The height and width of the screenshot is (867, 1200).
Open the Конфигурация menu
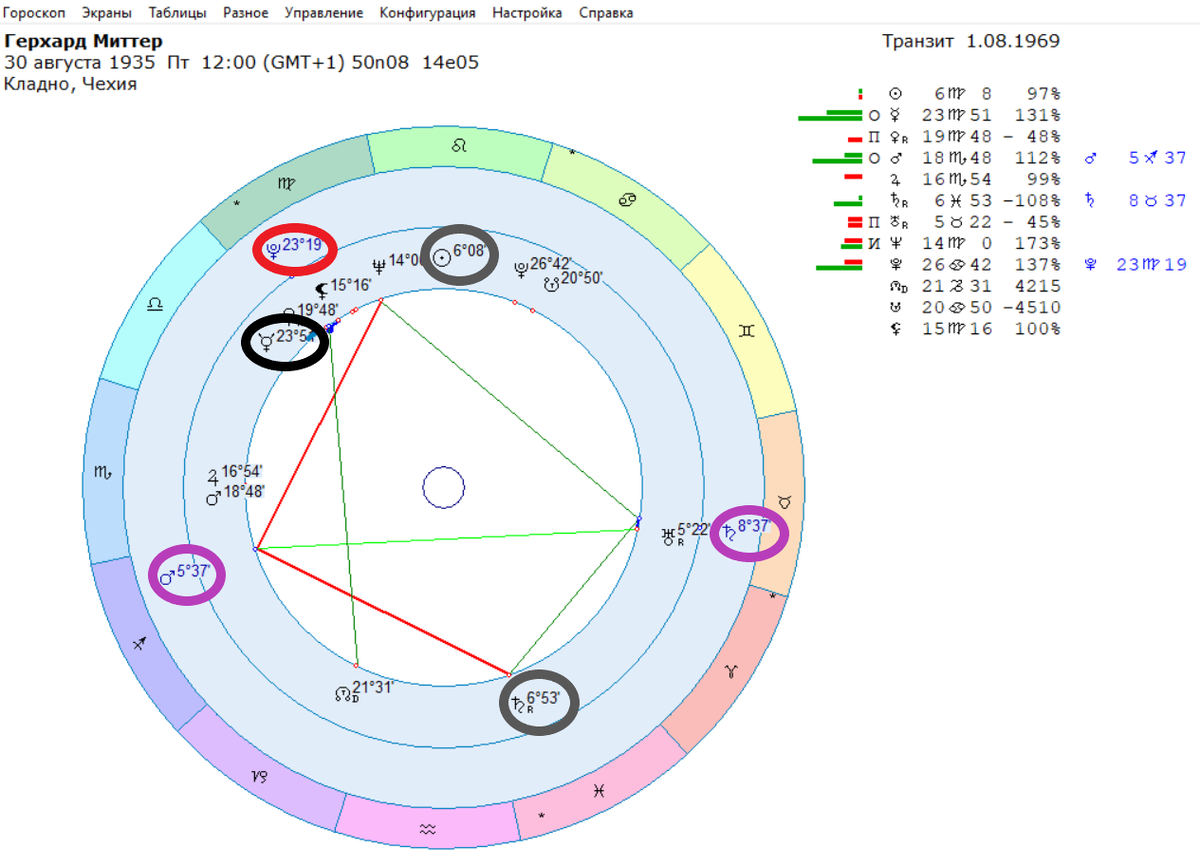pyautogui.click(x=428, y=13)
